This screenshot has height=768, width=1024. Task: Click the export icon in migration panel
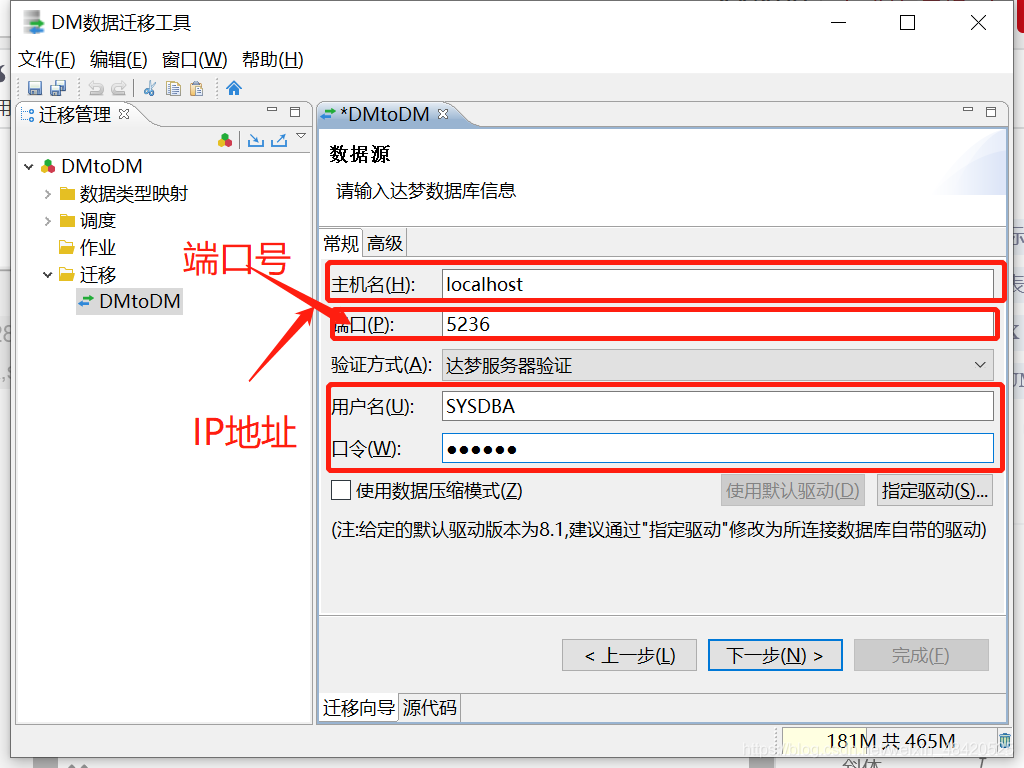pos(279,140)
